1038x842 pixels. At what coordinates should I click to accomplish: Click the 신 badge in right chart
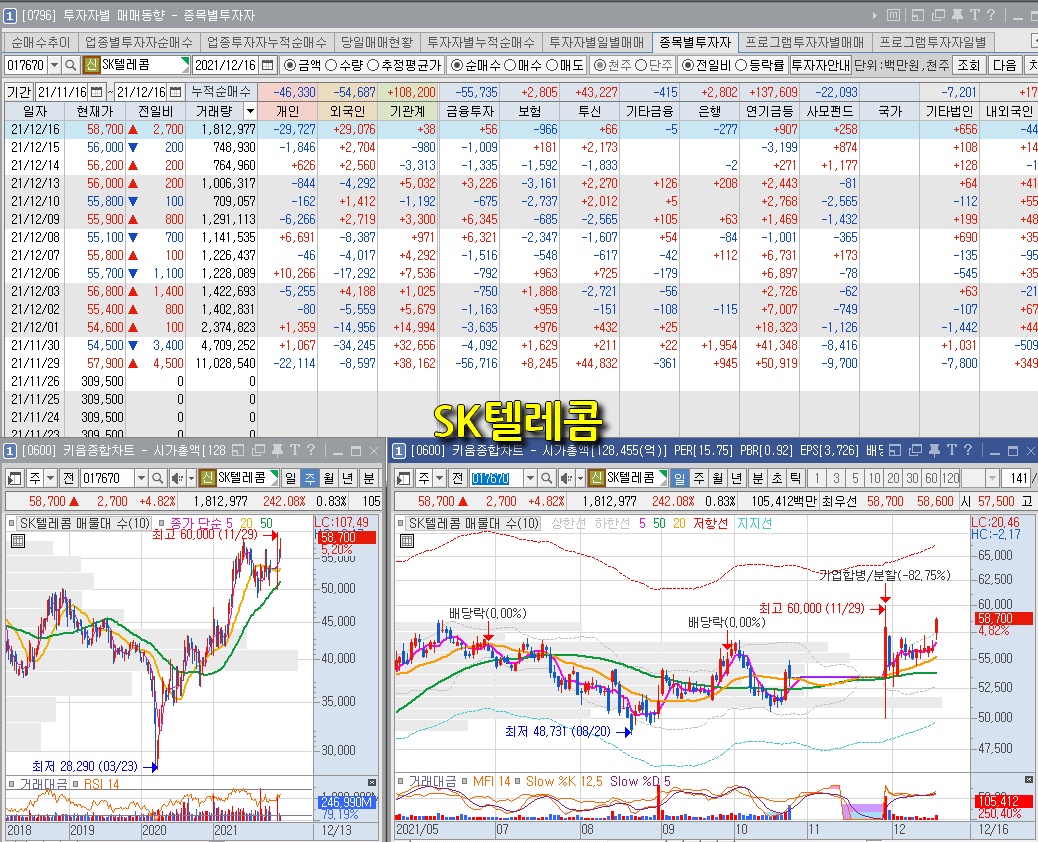point(596,477)
